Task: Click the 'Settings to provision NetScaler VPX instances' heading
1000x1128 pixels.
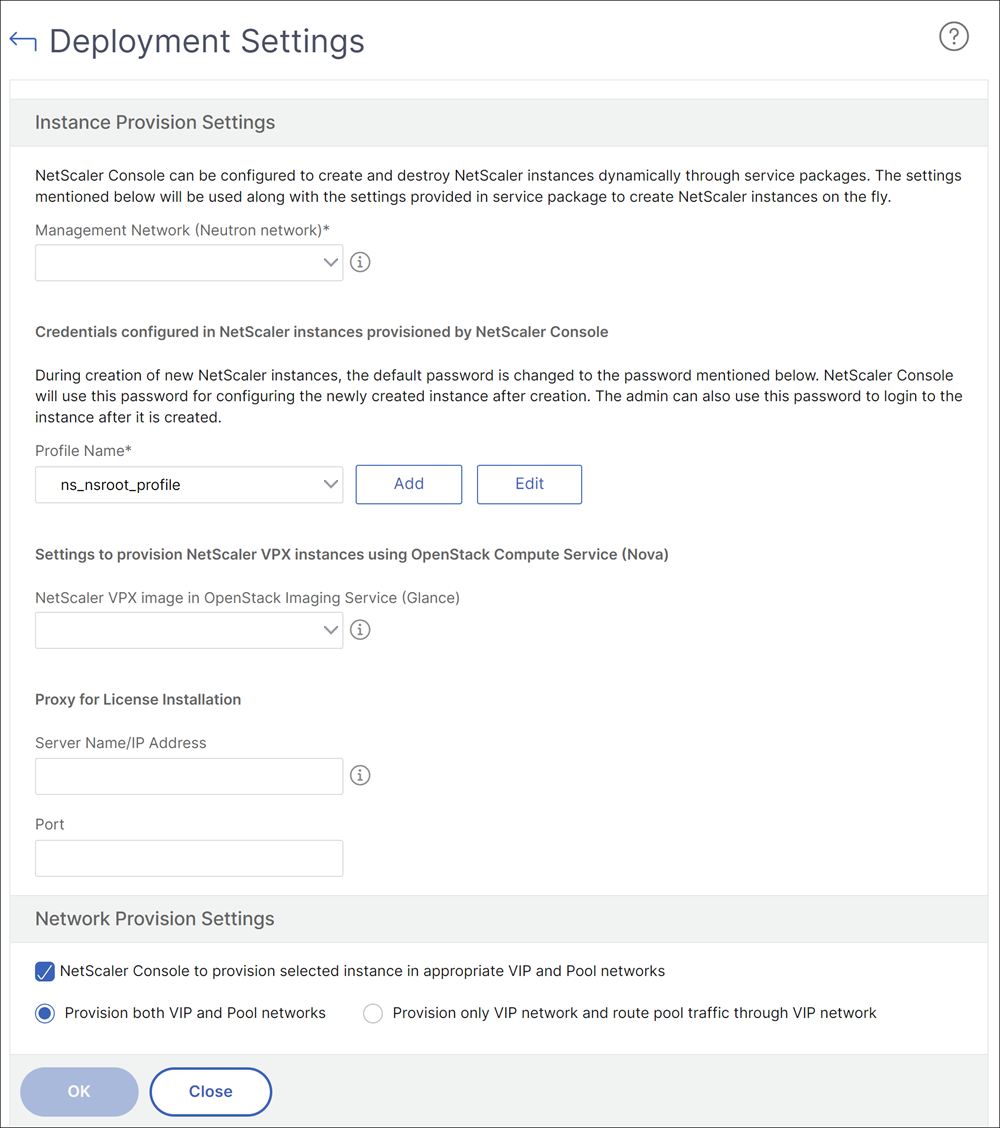Action: click(x=352, y=555)
